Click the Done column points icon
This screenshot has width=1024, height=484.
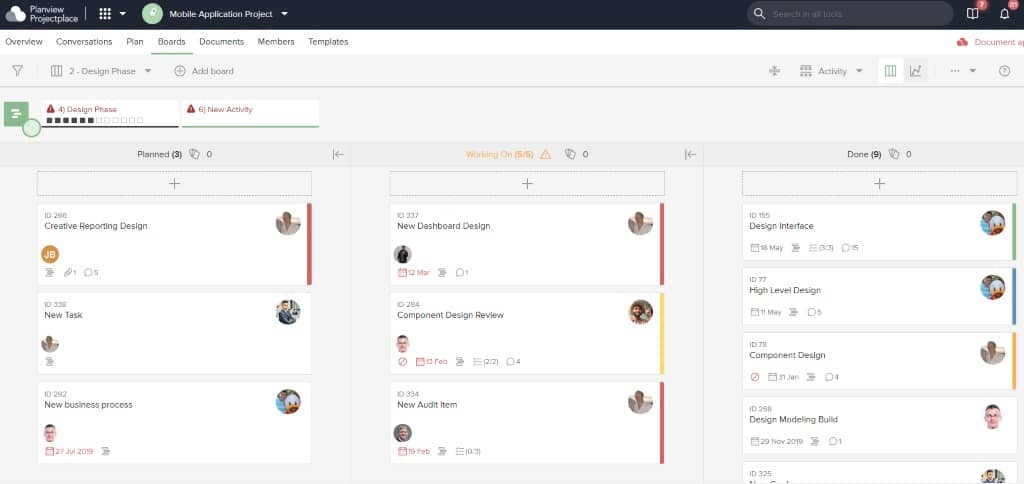894,154
